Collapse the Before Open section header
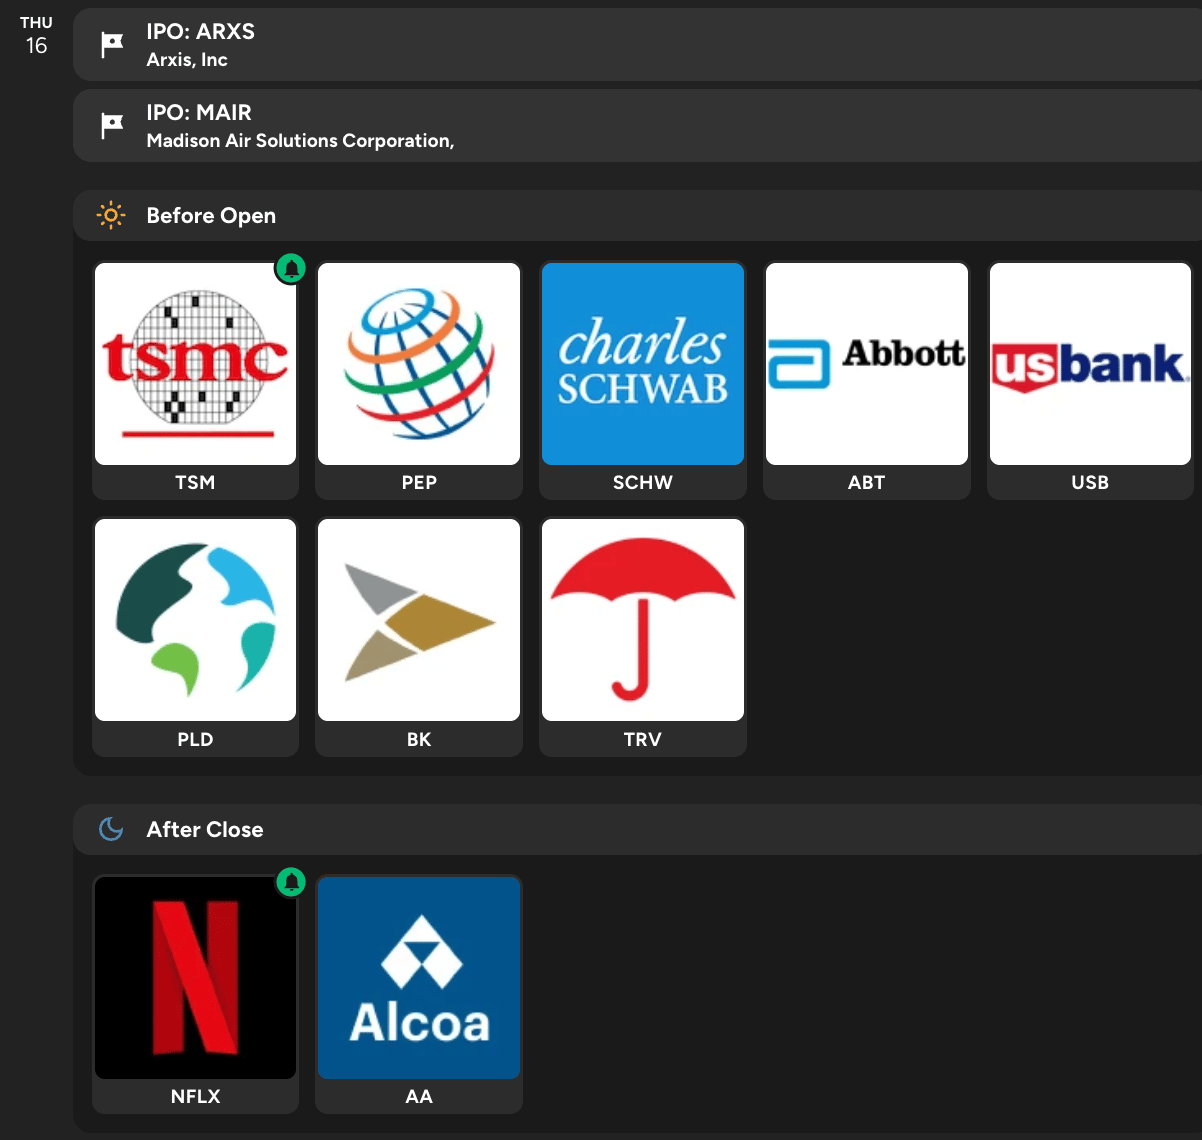The width and height of the screenshot is (1202, 1140). pos(637,216)
